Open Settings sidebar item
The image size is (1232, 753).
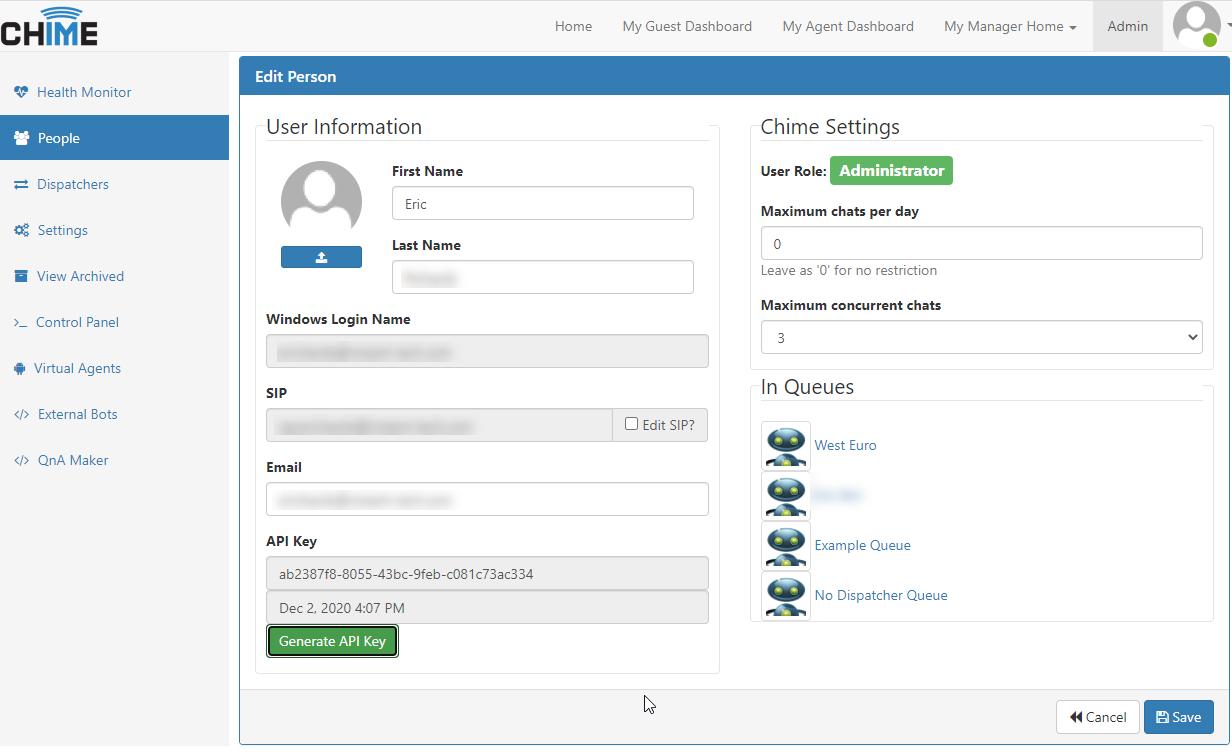[x=114, y=230]
